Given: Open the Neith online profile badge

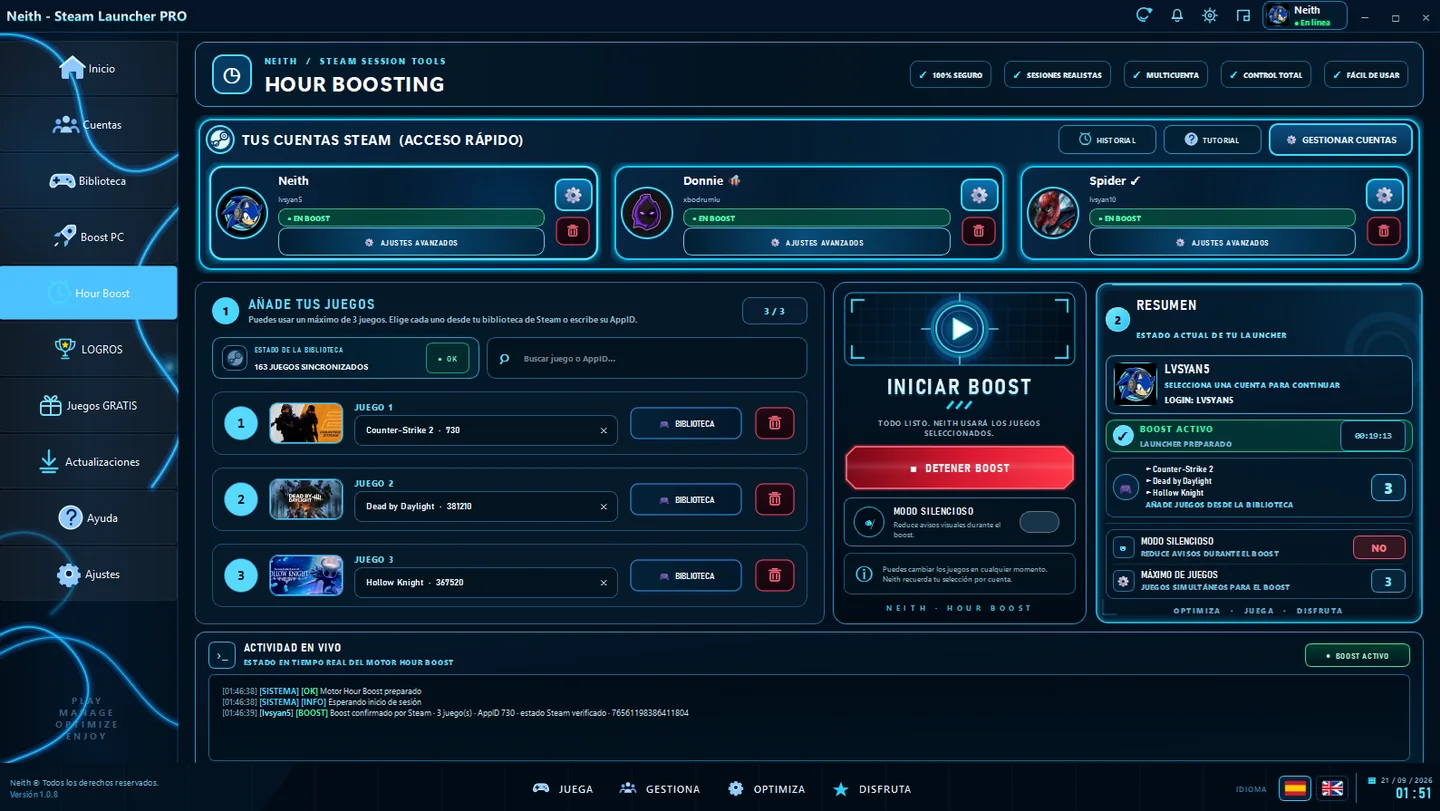Looking at the screenshot, I should 1305,15.
